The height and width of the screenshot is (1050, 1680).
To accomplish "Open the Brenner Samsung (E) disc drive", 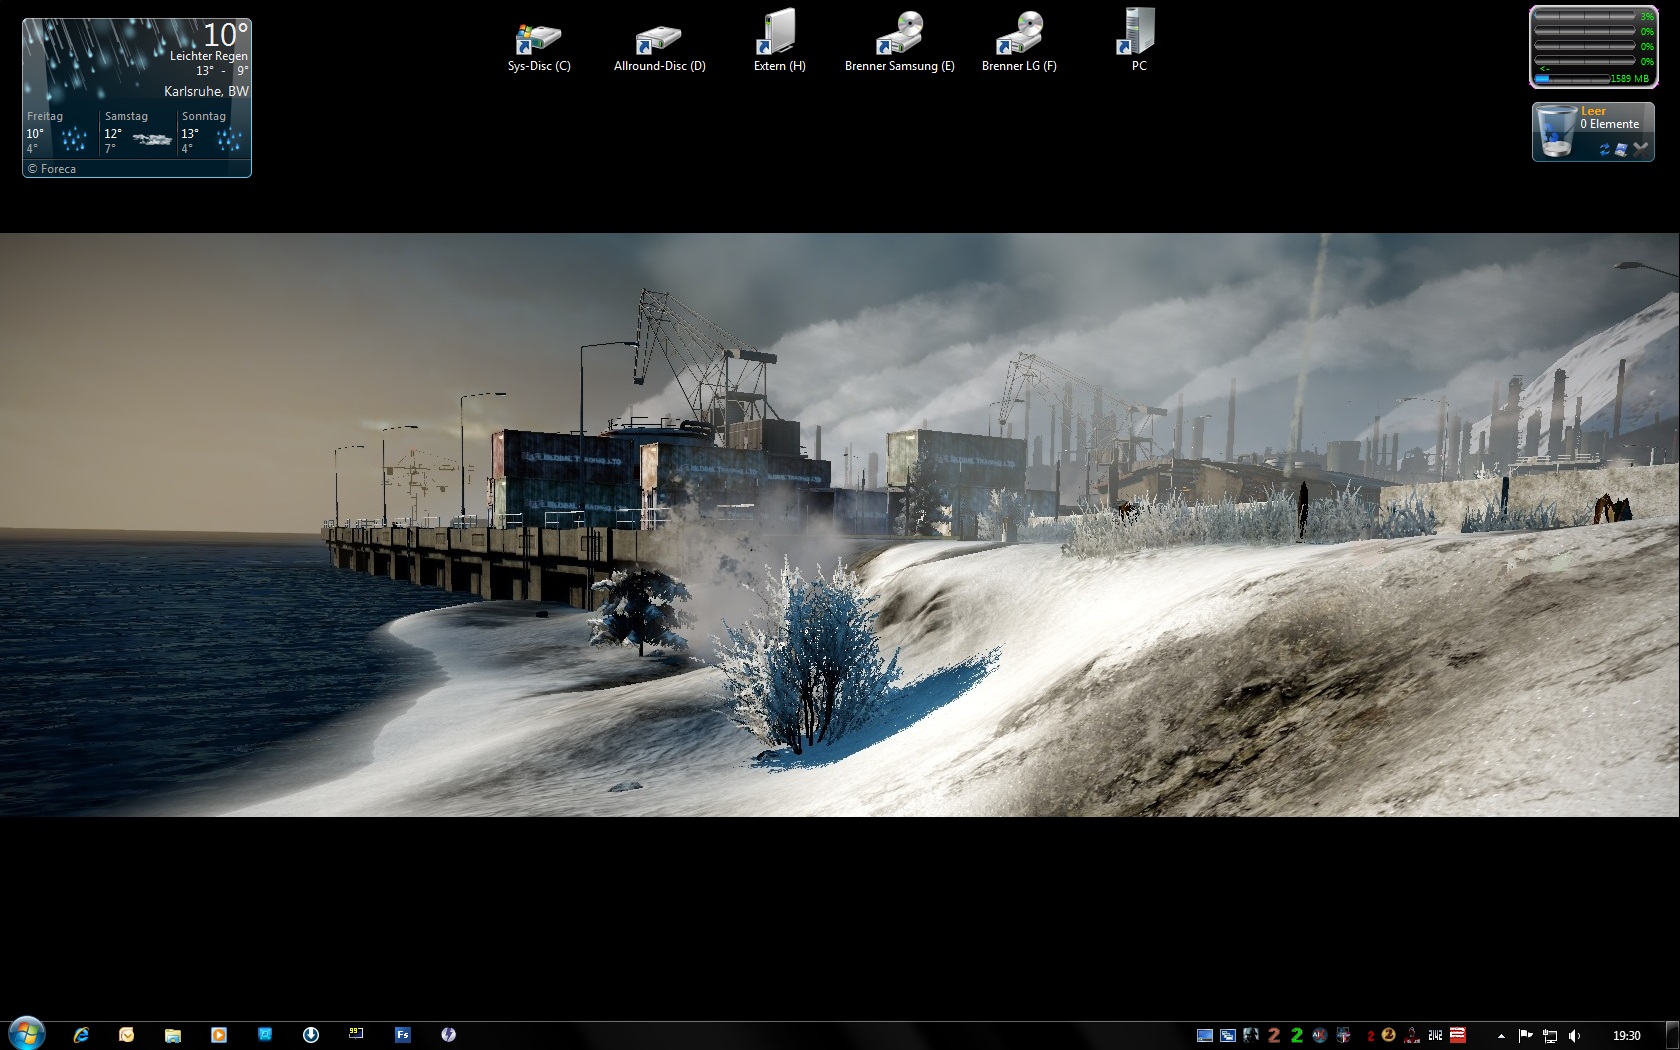I will tap(899, 42).
